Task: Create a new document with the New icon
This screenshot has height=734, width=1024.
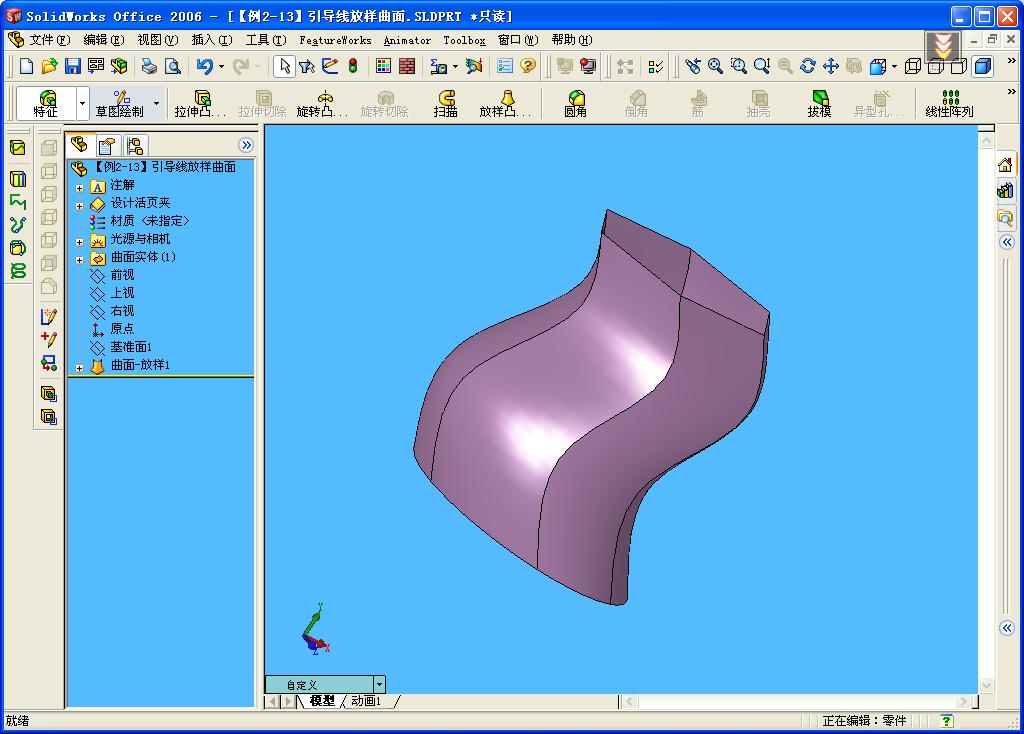Action: (26, 66)
